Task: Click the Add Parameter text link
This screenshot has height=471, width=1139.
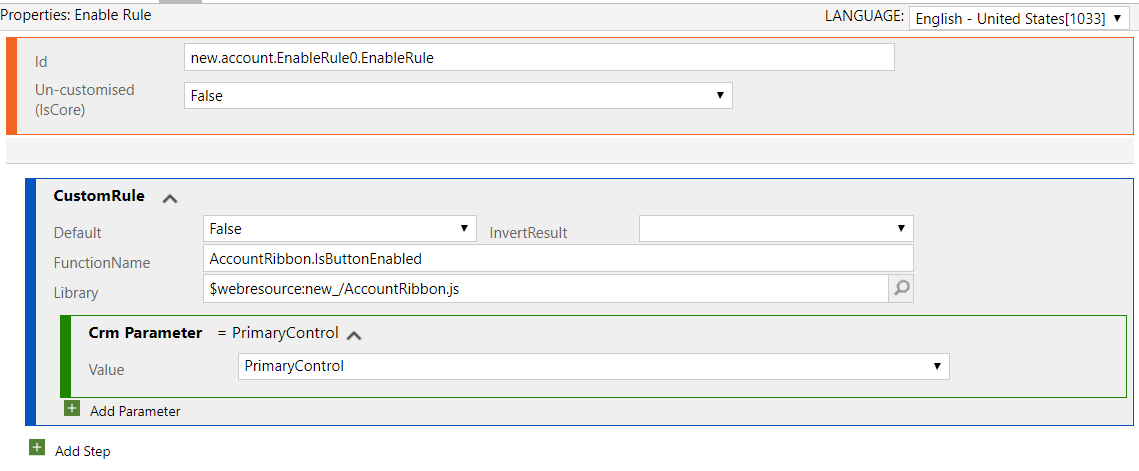Action: point(135,411)
